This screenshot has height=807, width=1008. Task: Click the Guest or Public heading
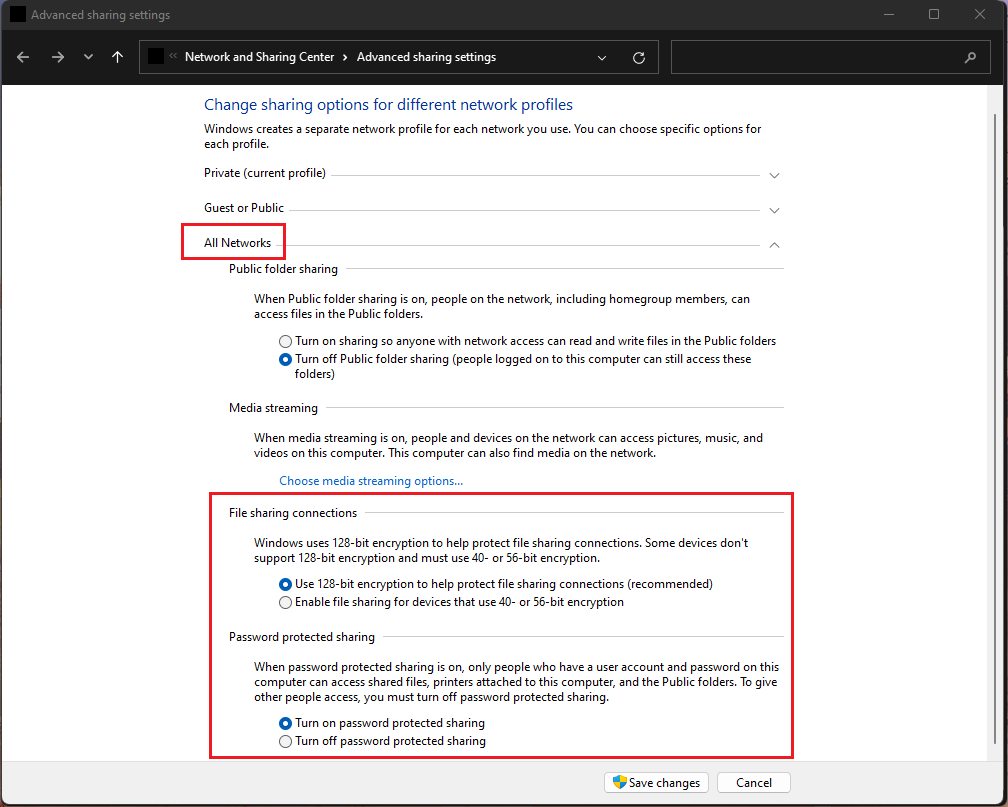coord(244,208)
